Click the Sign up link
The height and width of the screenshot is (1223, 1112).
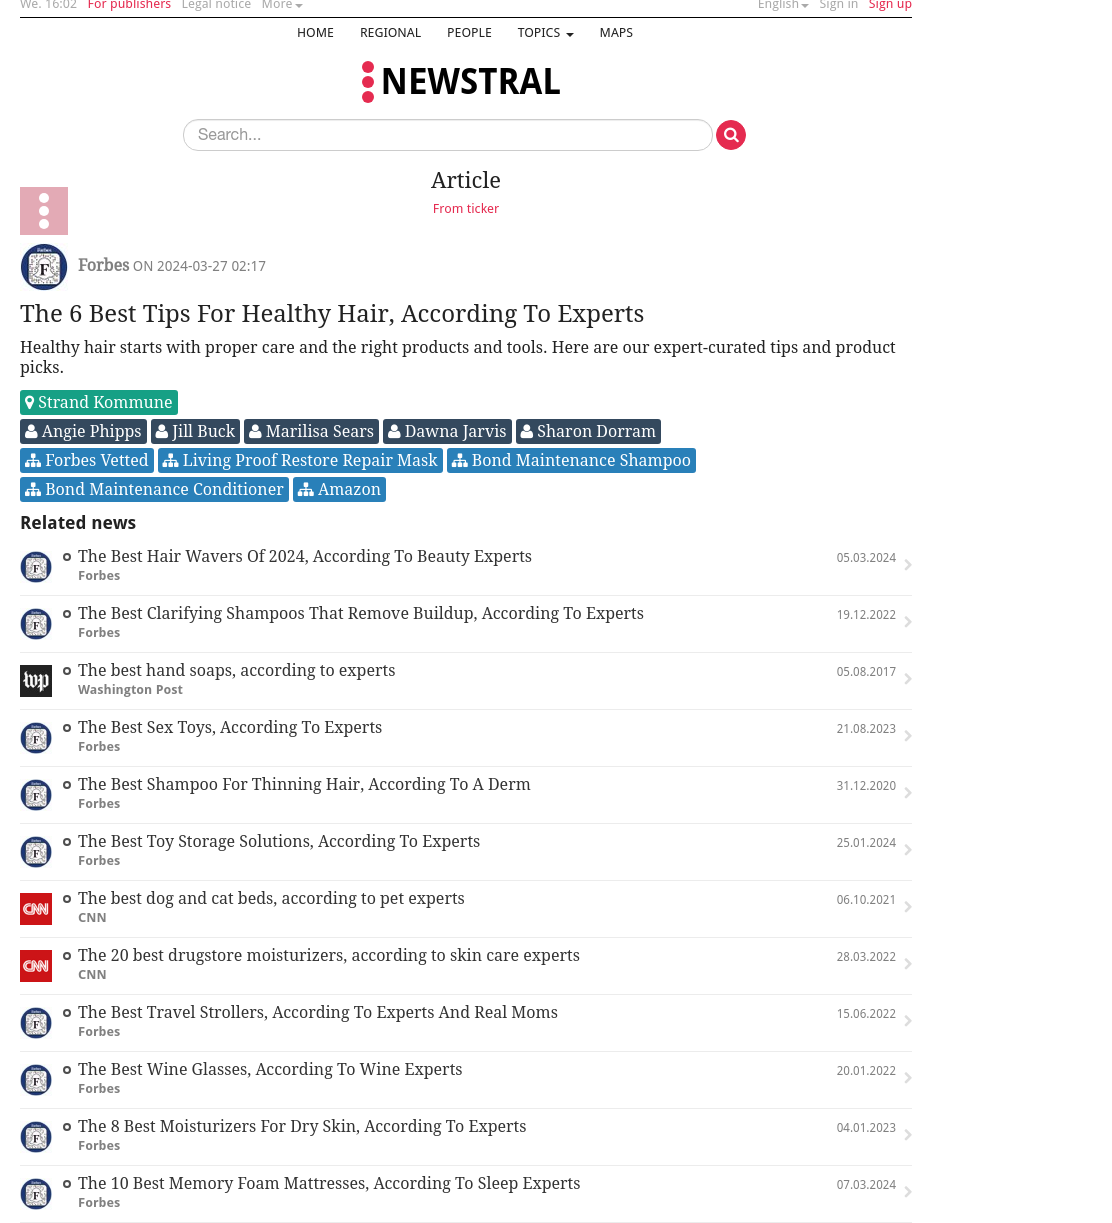click(x=890, y=5)
